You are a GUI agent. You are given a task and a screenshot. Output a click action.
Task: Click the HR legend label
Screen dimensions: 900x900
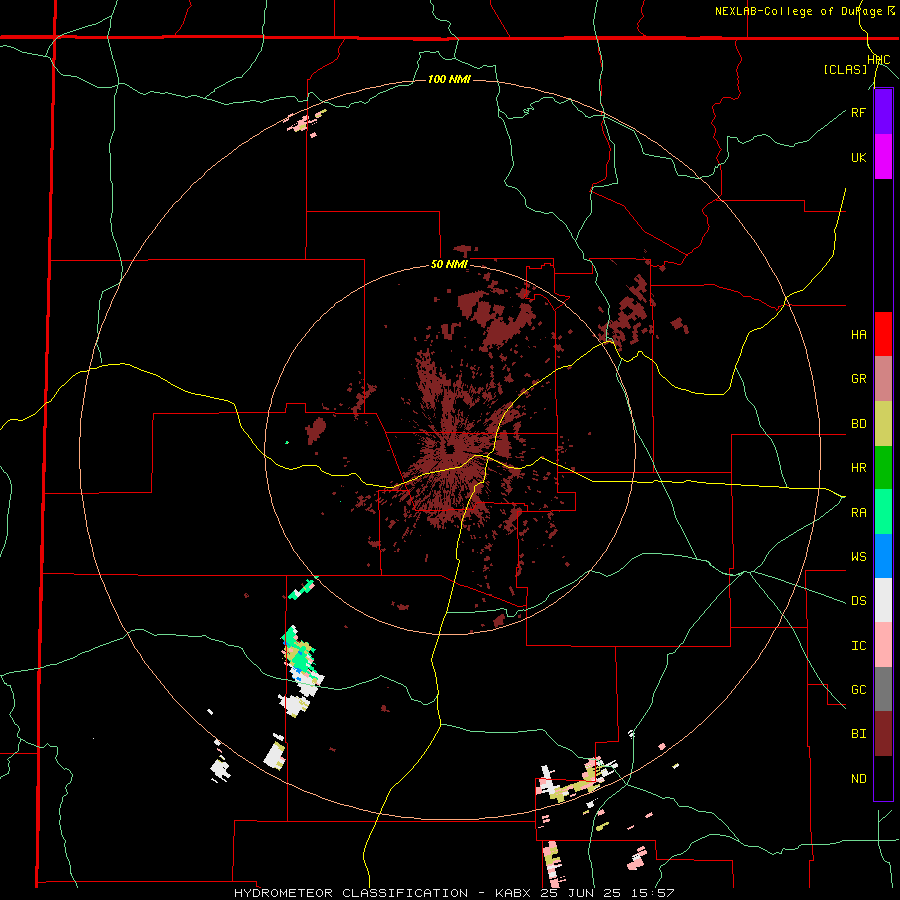[x=858, y=468]
